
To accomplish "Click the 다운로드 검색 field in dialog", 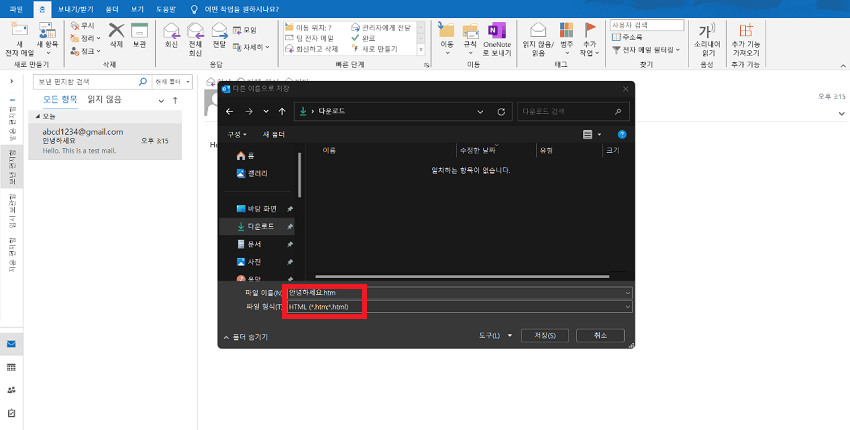I will pyautogui.click(x=573, y=112).
